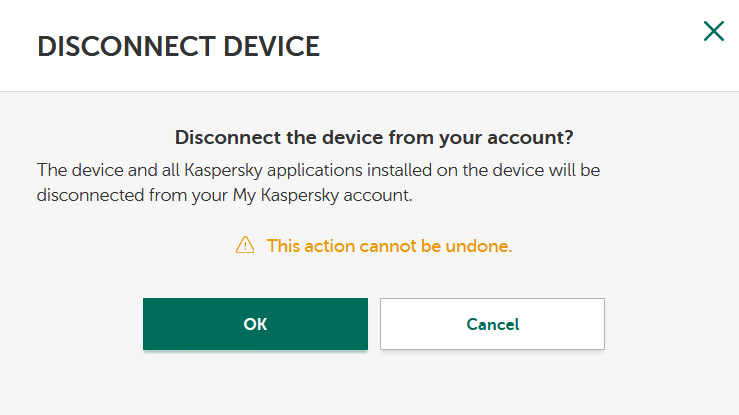Select the DISCONNECT DEVICE title text
Screen dimensions: 739x415
tap(179, 47)
